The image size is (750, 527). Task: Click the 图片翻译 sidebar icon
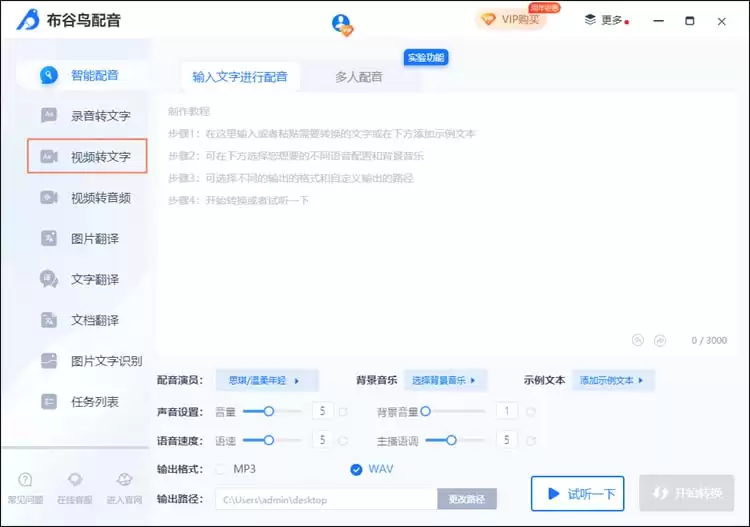[x=49, y=238]
